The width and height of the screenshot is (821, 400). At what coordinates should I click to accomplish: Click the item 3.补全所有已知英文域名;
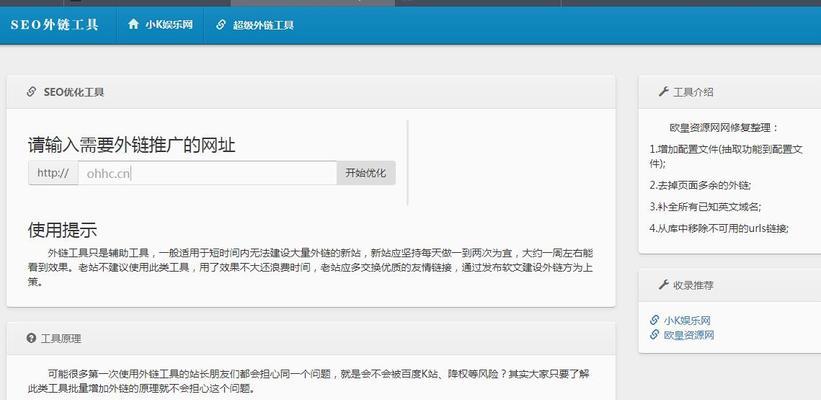pos(705,207)
